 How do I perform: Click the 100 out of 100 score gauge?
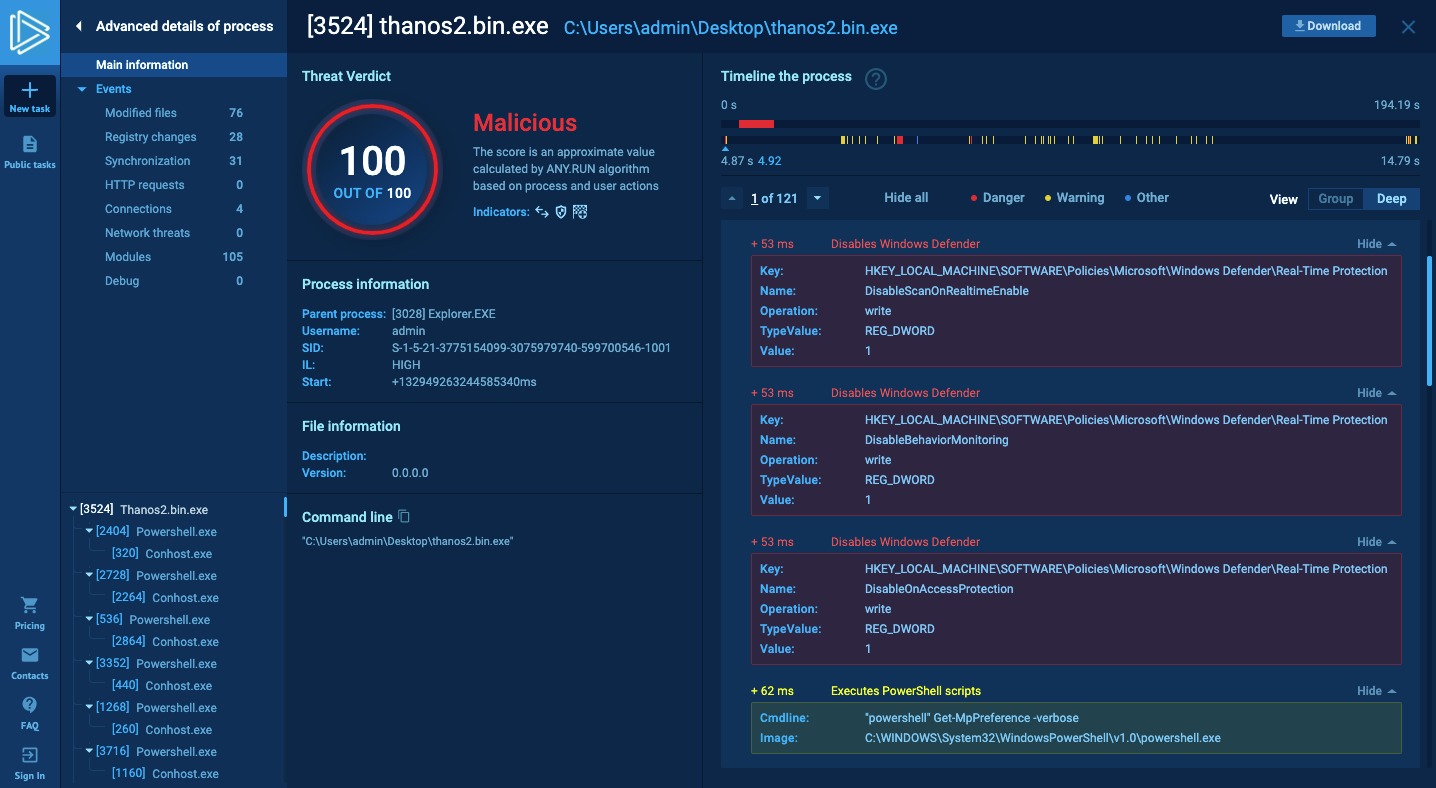(x=372, y=167)
